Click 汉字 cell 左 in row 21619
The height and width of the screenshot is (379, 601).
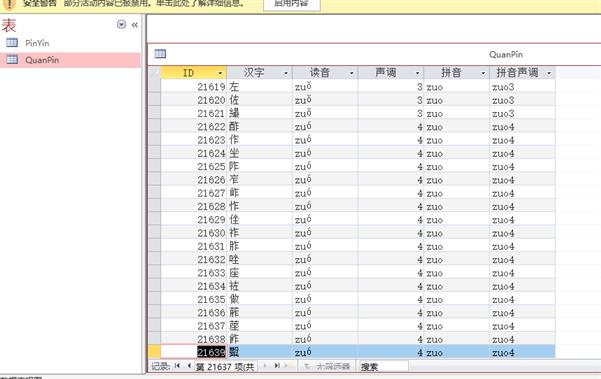[259, 87]
